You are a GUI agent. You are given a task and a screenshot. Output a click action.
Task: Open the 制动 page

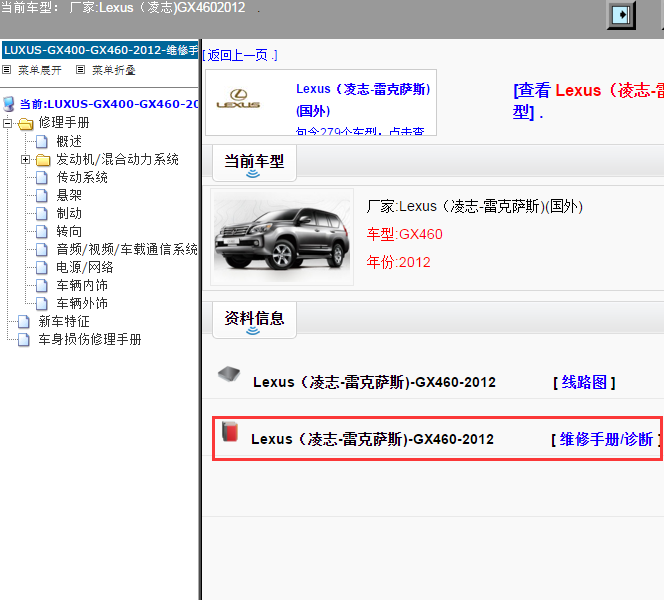(x=69, y=213)
